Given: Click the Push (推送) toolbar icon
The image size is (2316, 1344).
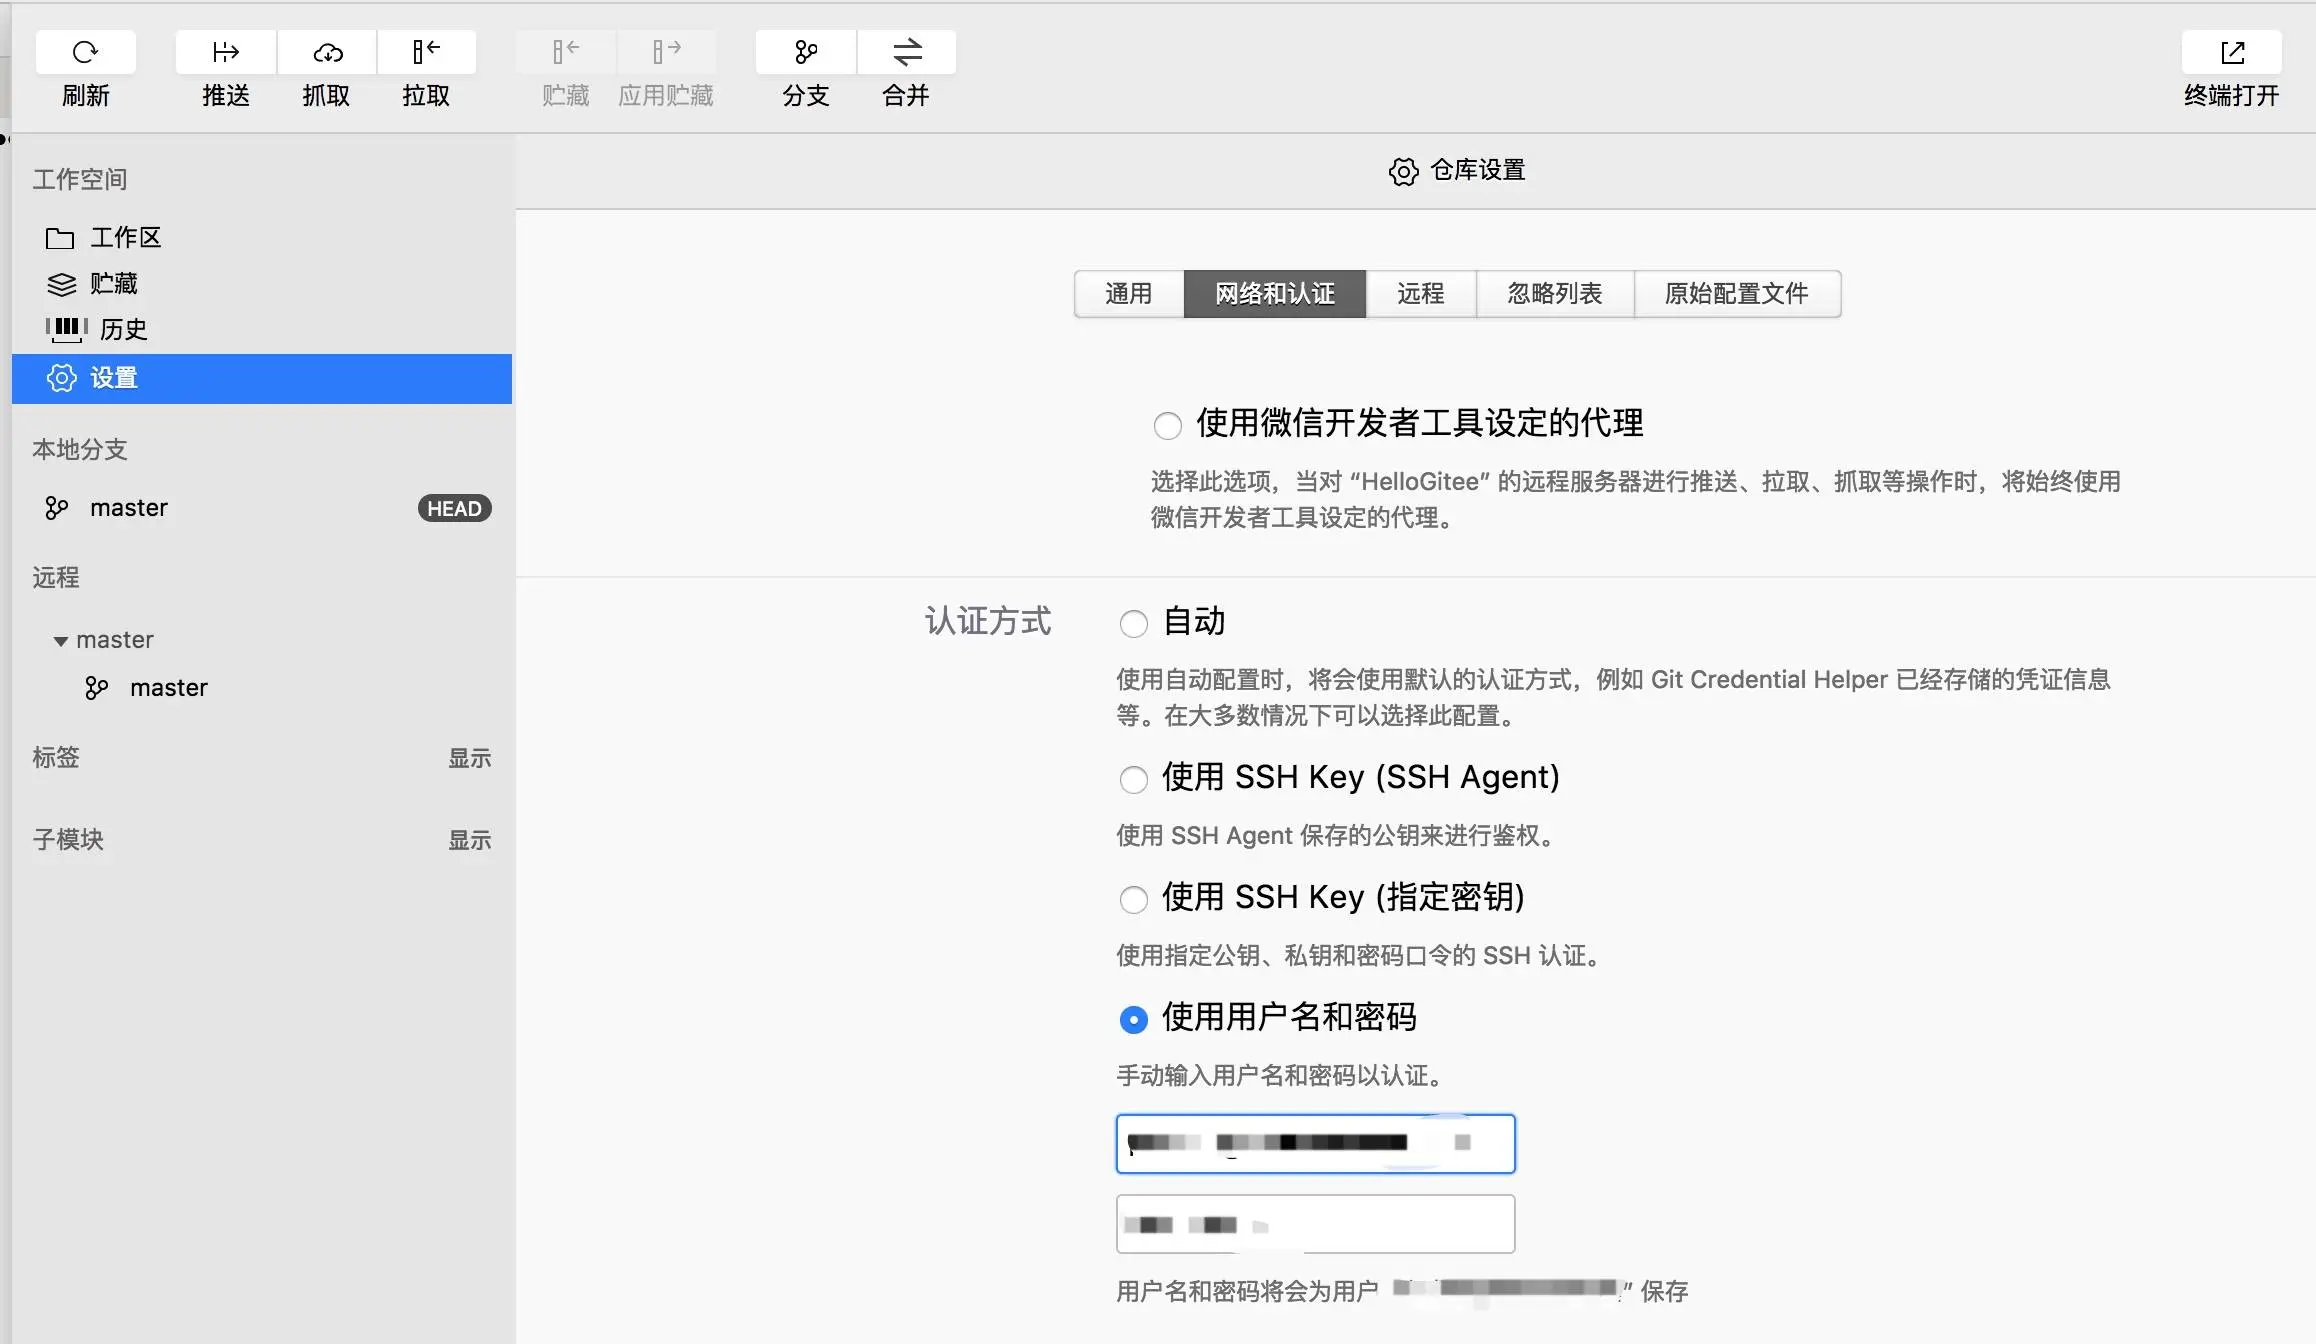Looking at the screenshot, I should (x=225, y=52).
